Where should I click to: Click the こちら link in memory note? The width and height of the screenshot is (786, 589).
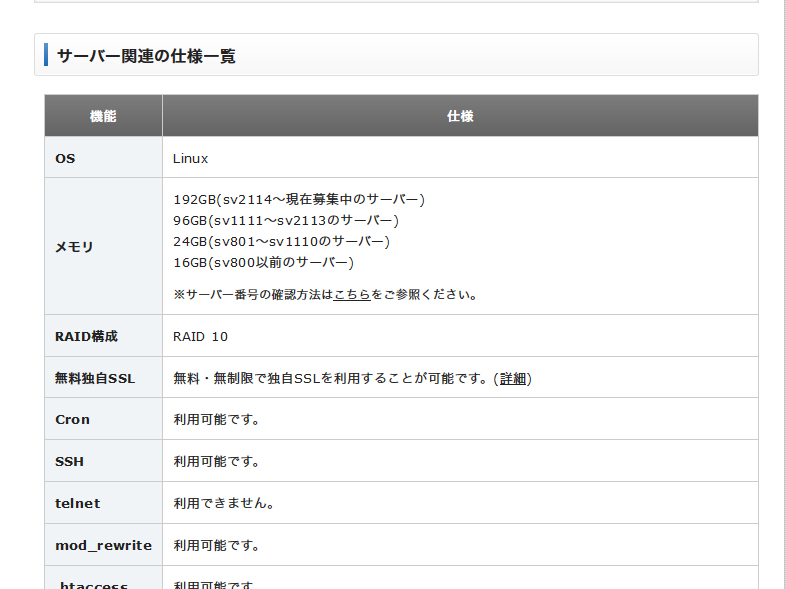tap(352, 295)
